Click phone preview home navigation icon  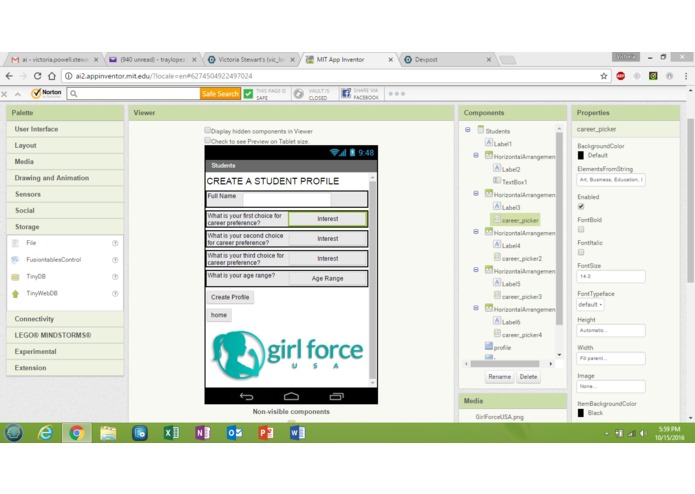(291, 397)
